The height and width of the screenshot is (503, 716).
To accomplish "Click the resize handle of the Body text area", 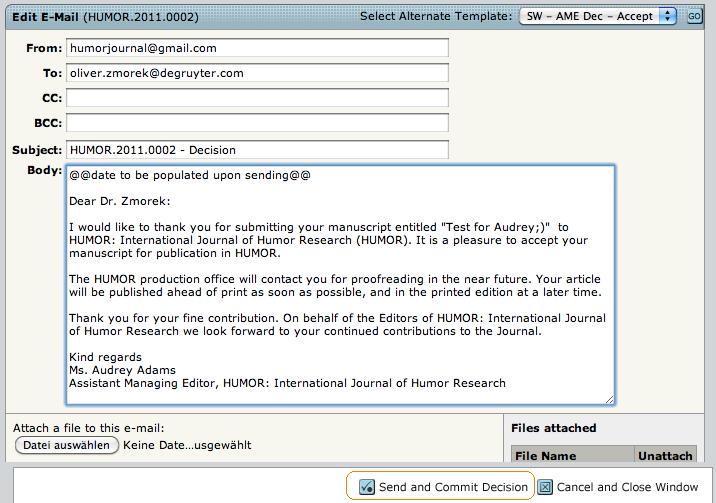I will (608, 398).
